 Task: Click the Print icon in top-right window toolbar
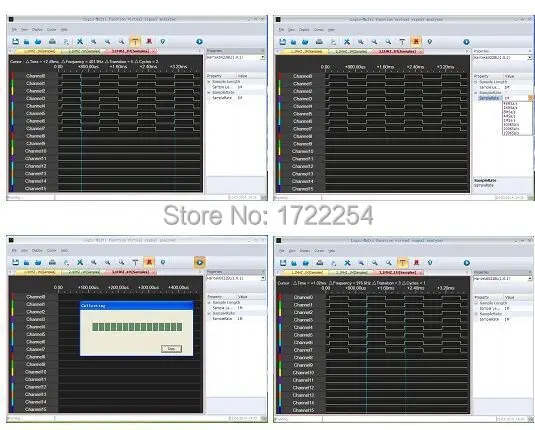pyautogui.click(x=319, y=42)
